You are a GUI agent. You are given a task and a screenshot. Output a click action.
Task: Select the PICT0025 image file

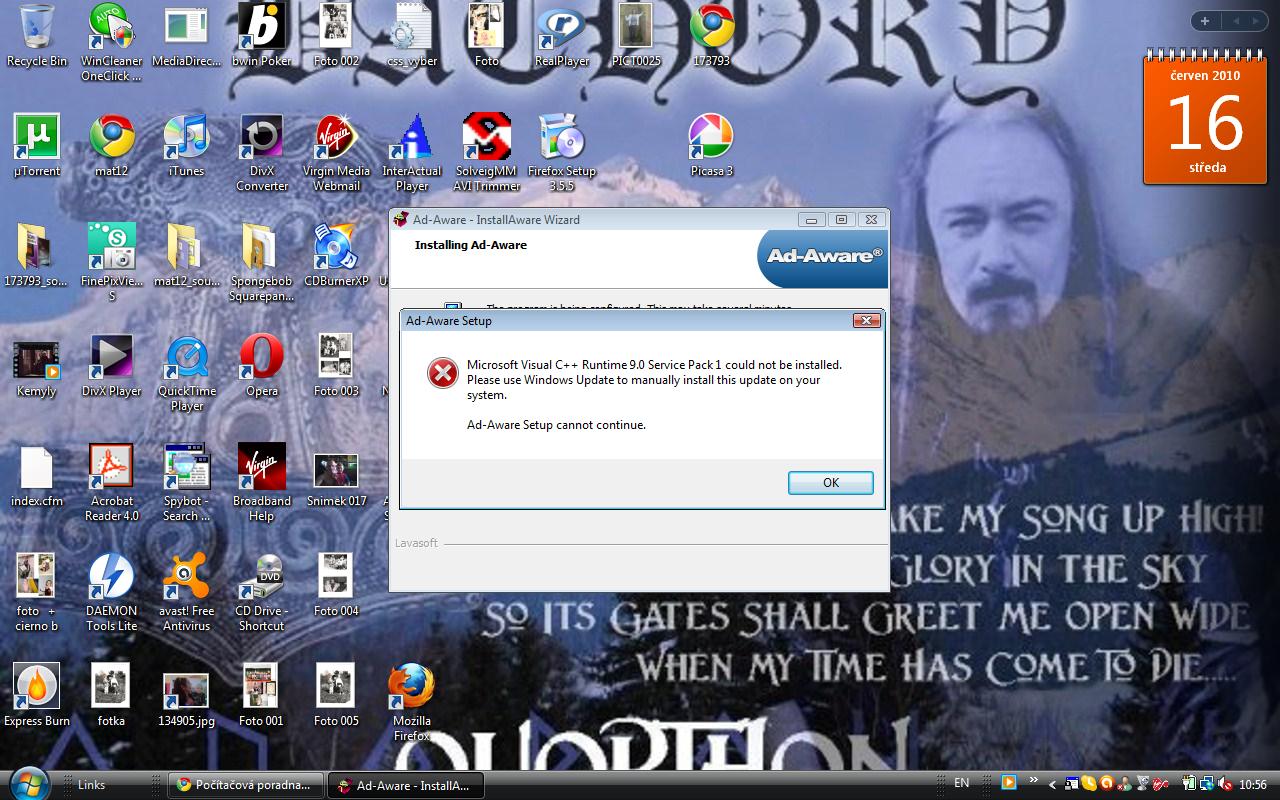[x=636, y=35]
